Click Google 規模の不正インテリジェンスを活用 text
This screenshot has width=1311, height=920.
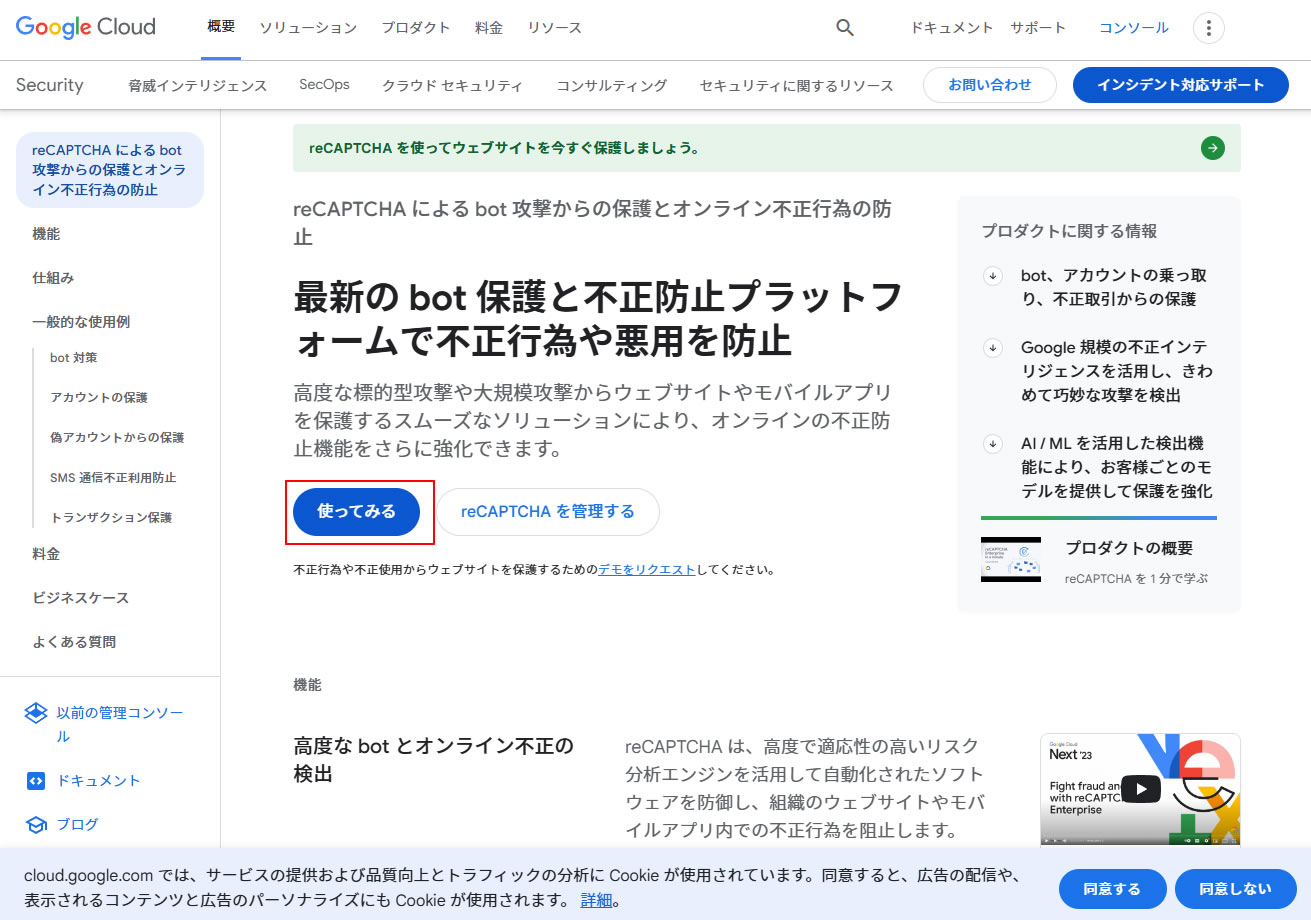1117,371
